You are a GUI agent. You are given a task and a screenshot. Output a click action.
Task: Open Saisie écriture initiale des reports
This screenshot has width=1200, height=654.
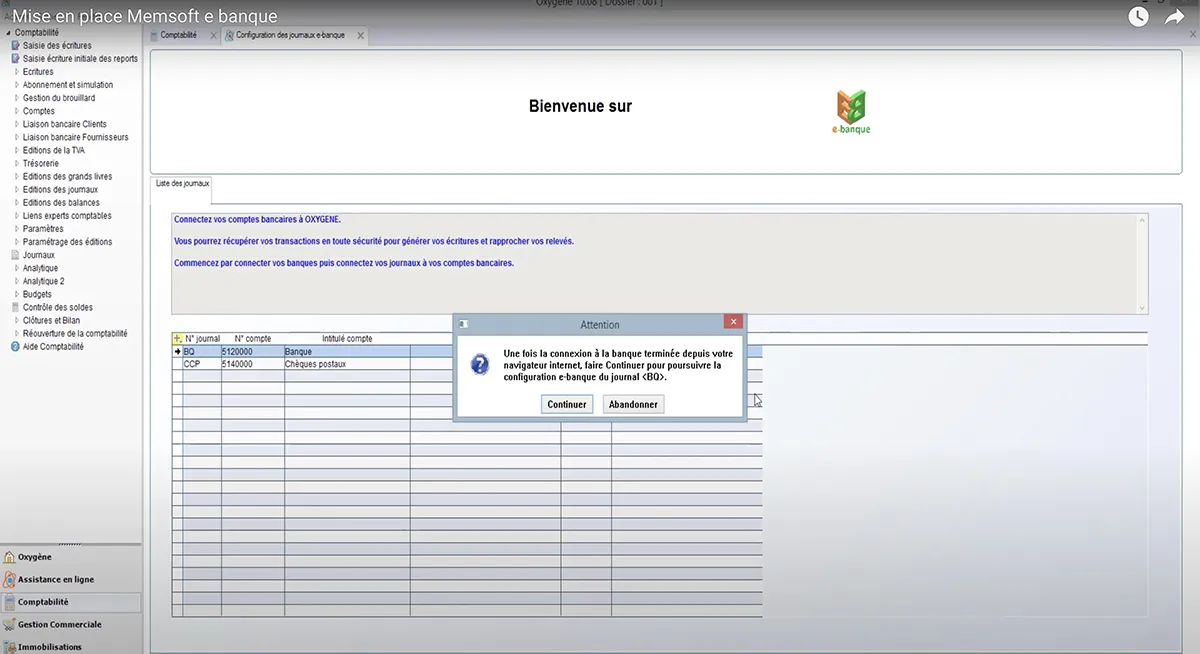[x=80, y=59]
